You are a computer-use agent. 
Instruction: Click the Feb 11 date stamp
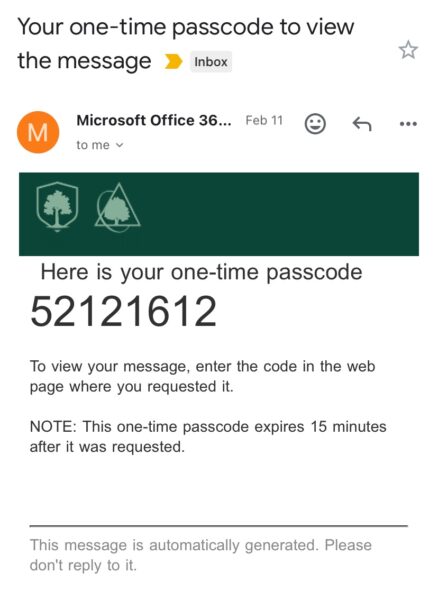point(264,121)
